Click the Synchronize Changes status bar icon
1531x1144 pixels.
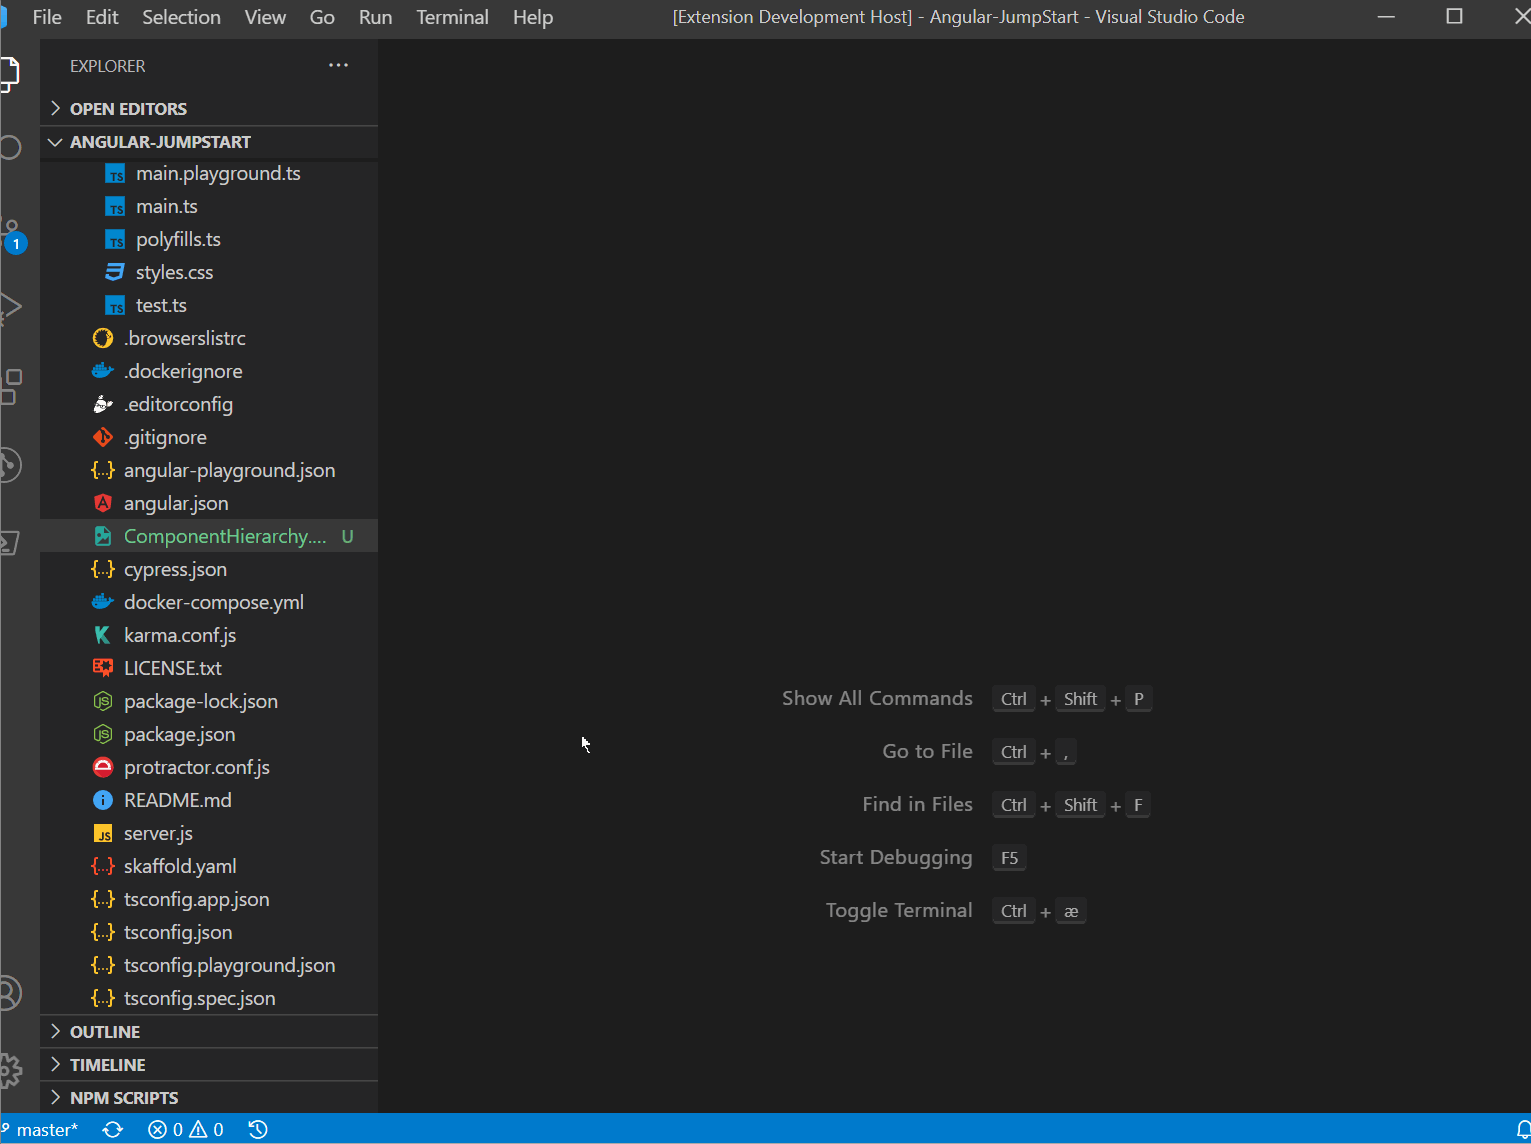[x=113, y=1129]
